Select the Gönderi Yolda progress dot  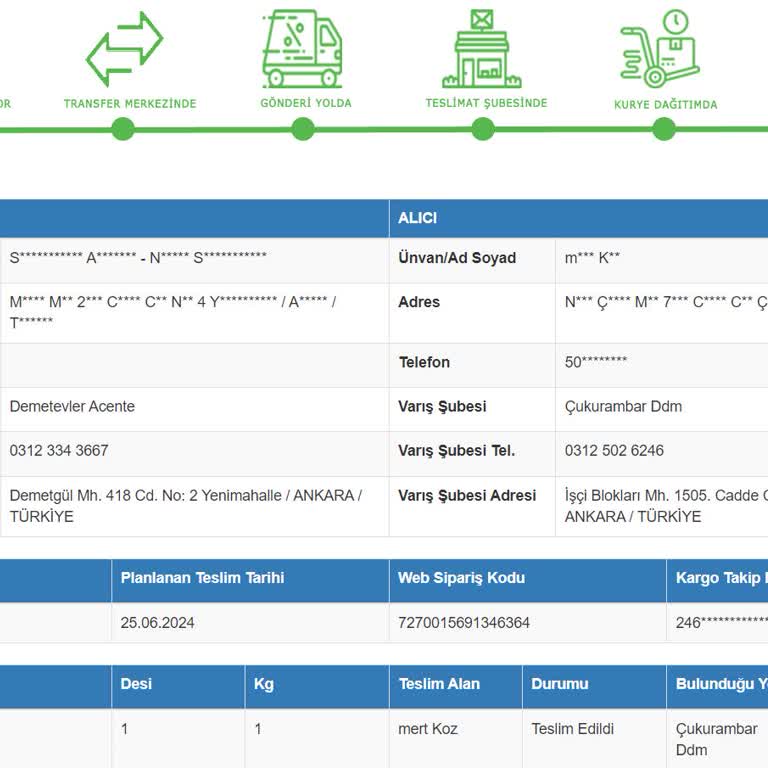point(303,129)
